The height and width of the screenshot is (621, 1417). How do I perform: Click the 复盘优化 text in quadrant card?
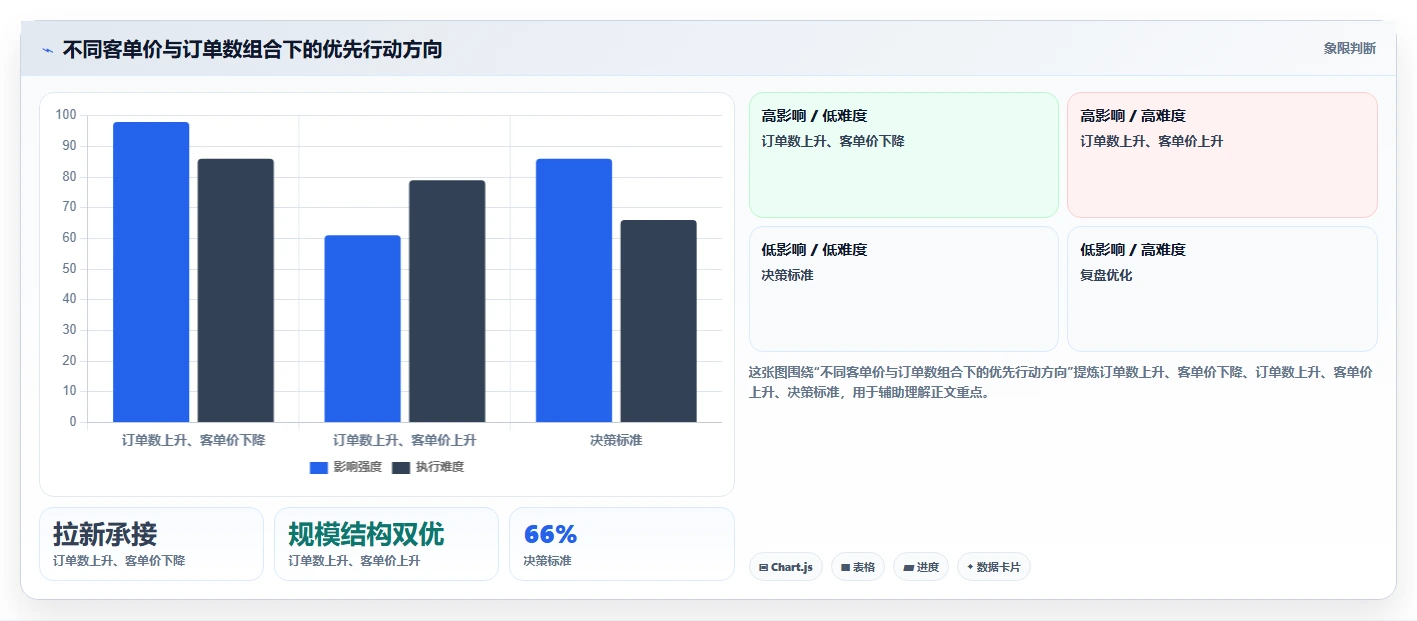click(x=1106, y=275)
